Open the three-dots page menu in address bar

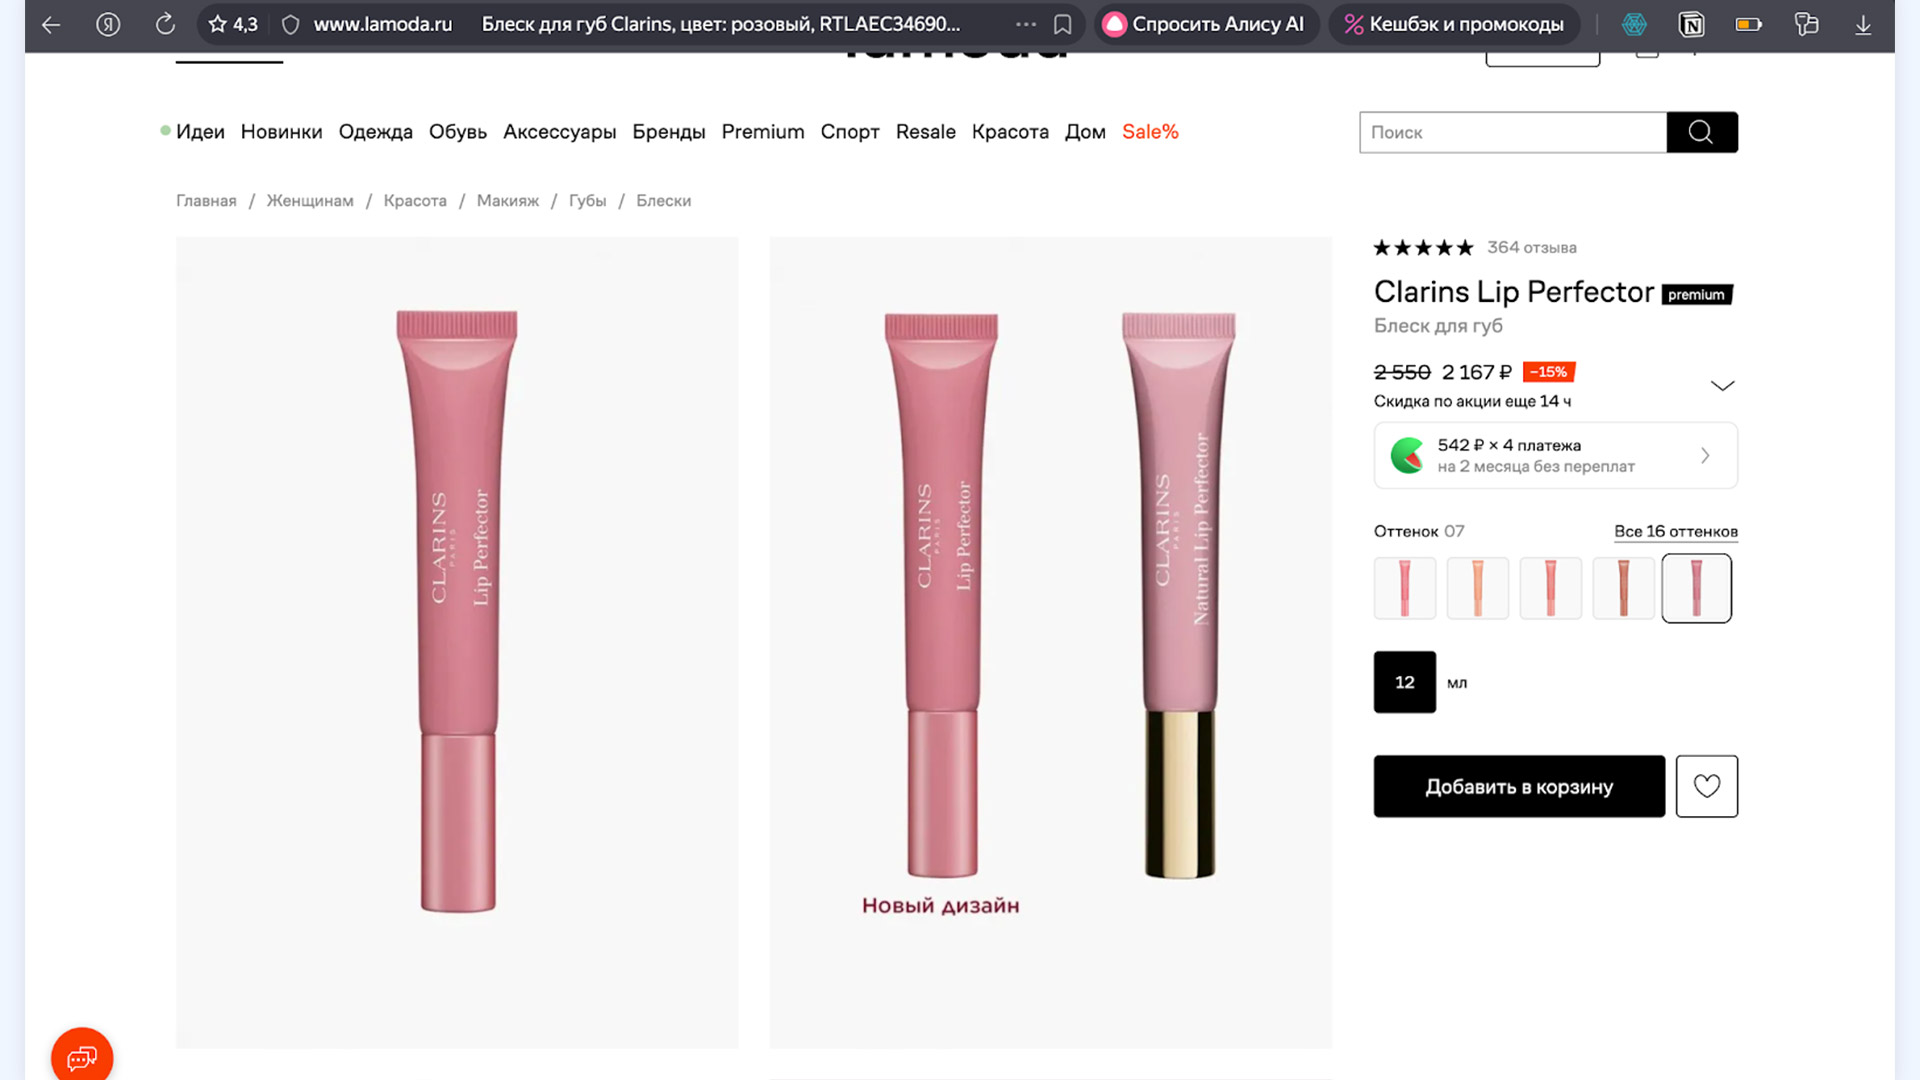(1025, 24)
